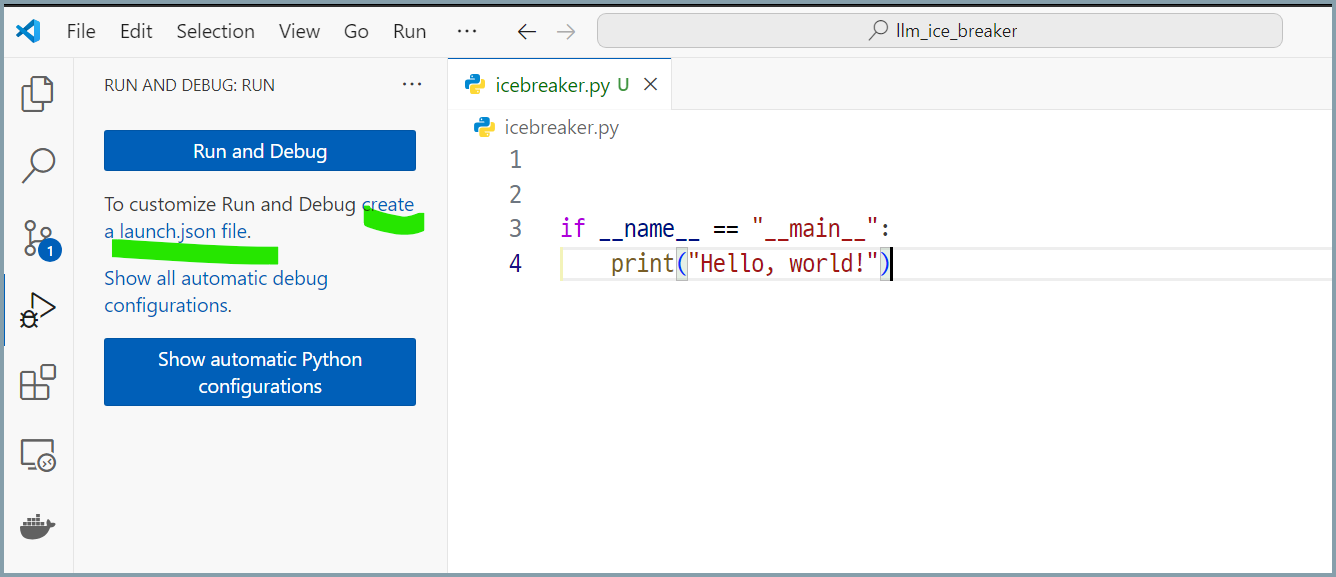The image size is (1336, 577).
Task: Navigate back using the back arrow
Action: click(526, 31)
